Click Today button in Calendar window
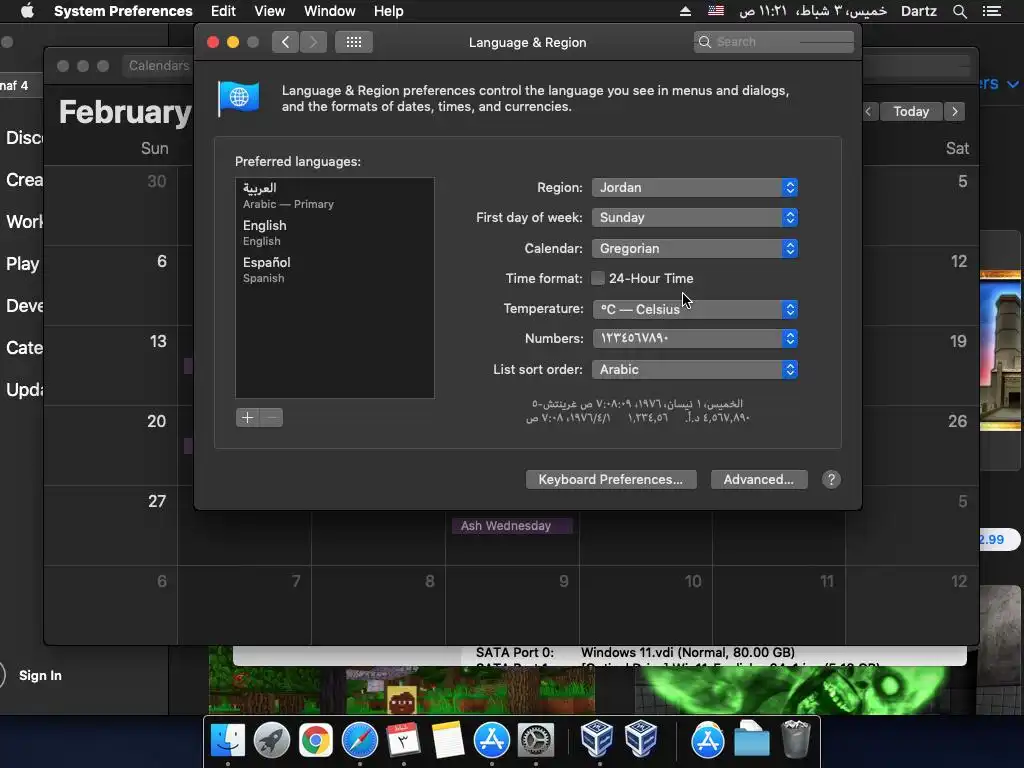 [x=911, y=112]
